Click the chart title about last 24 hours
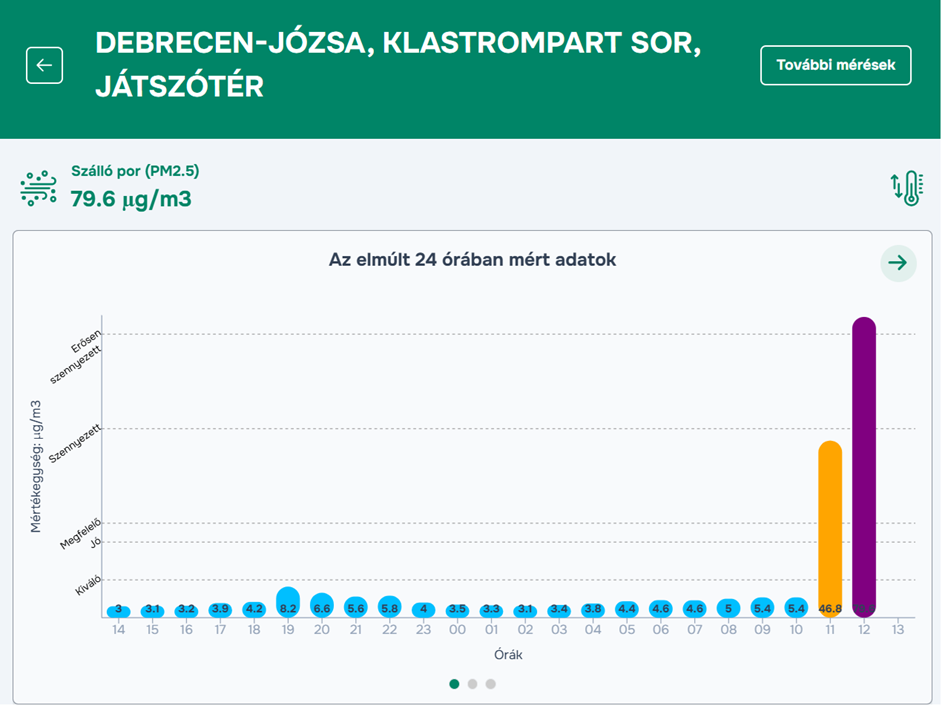This screenshot has width=945, height=723. pyautogui.click(x=472, y=260)
